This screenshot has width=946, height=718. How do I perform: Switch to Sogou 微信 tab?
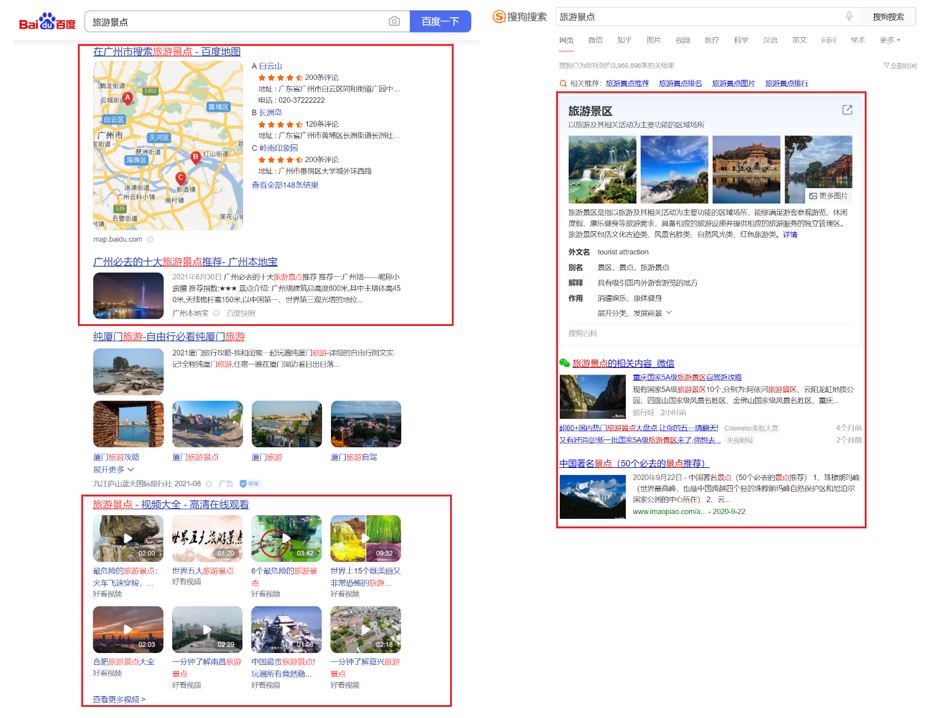(595, 40)
